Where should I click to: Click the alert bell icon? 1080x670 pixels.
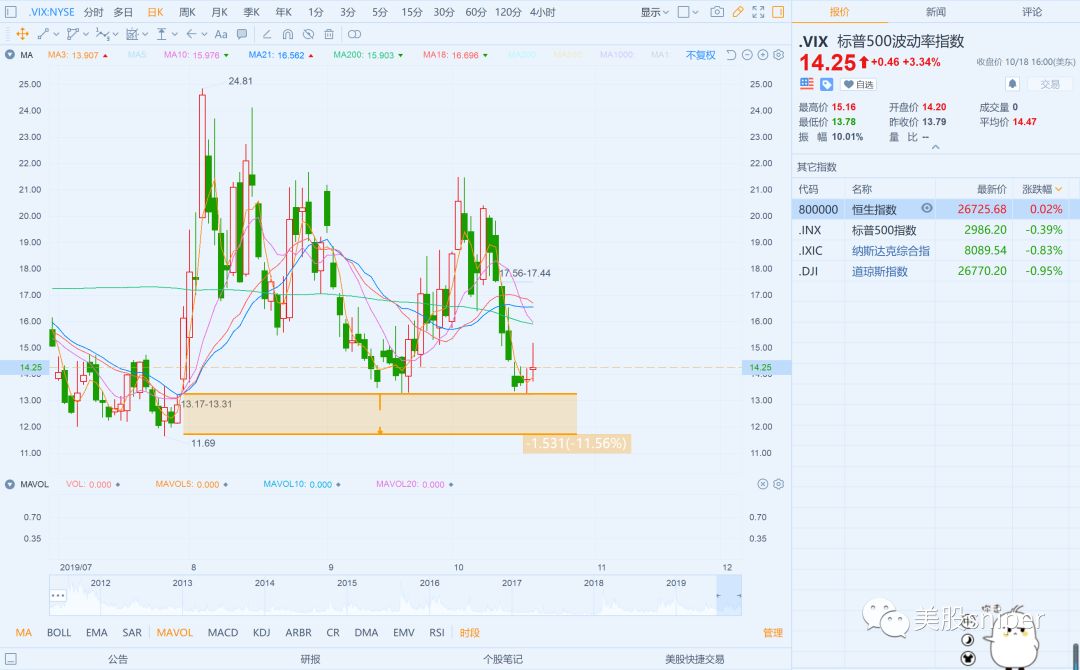(x=1012, y=84)
